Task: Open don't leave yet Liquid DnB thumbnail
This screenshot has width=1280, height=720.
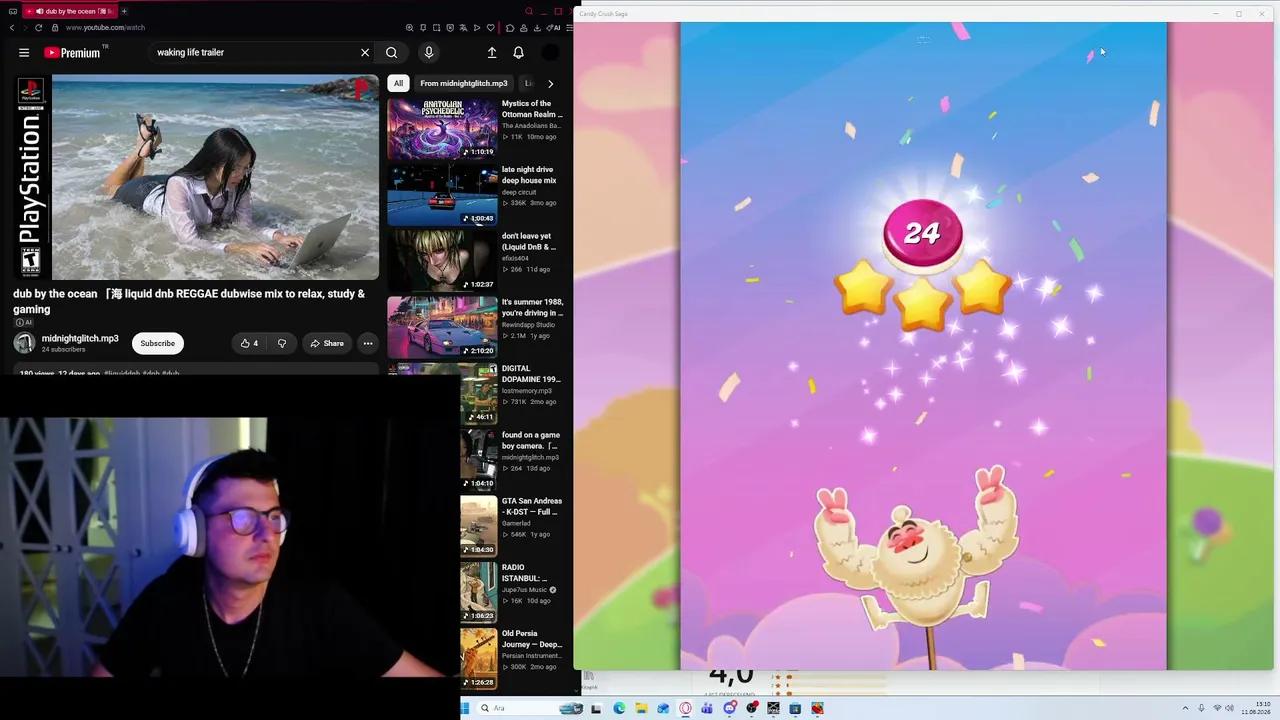Action: click(x=442, y=261)
